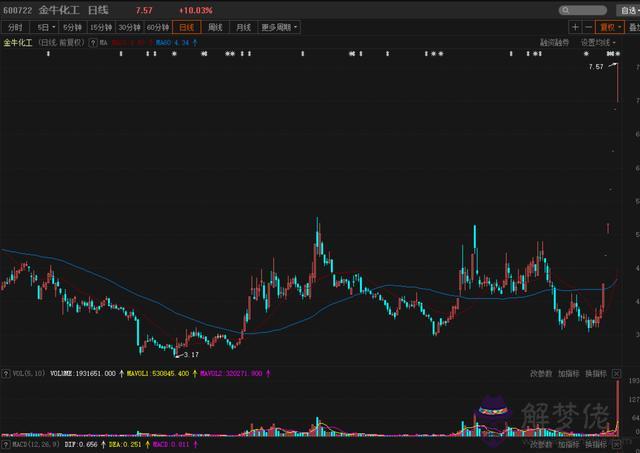
Task: Click the 7.57 peak price arrow marker
Action: point(612,66)
